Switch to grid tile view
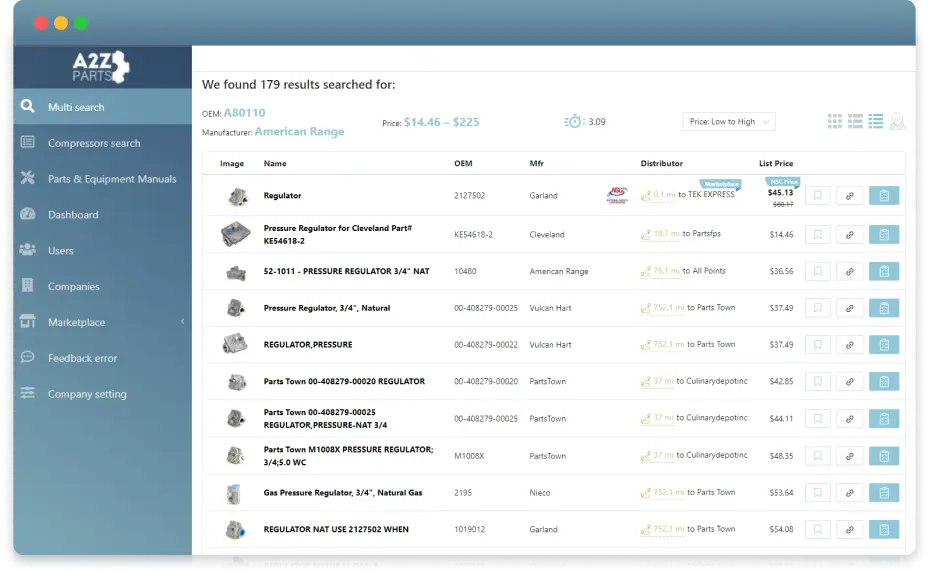929x572 pixels. (x=834, y=122)
